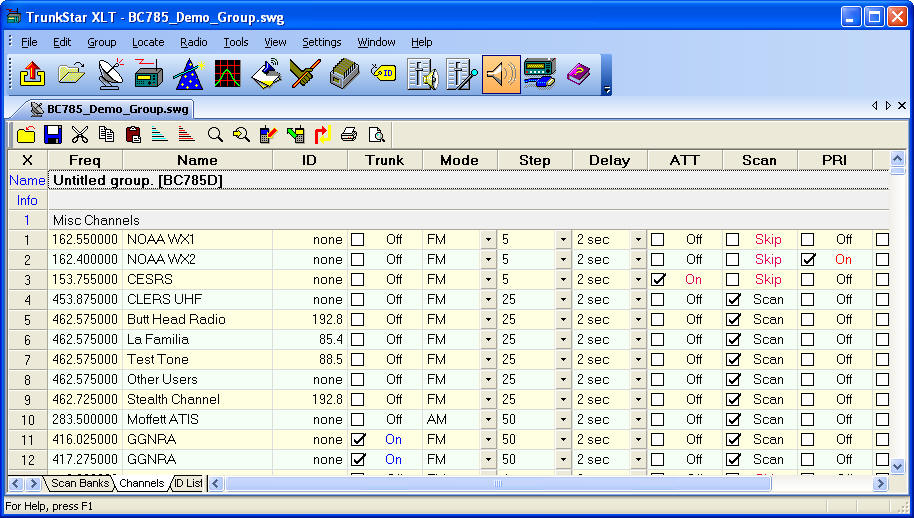Click the paper with speaker signal icon
914x518 pixels.
pyautogui.click(x=266, y=74)
